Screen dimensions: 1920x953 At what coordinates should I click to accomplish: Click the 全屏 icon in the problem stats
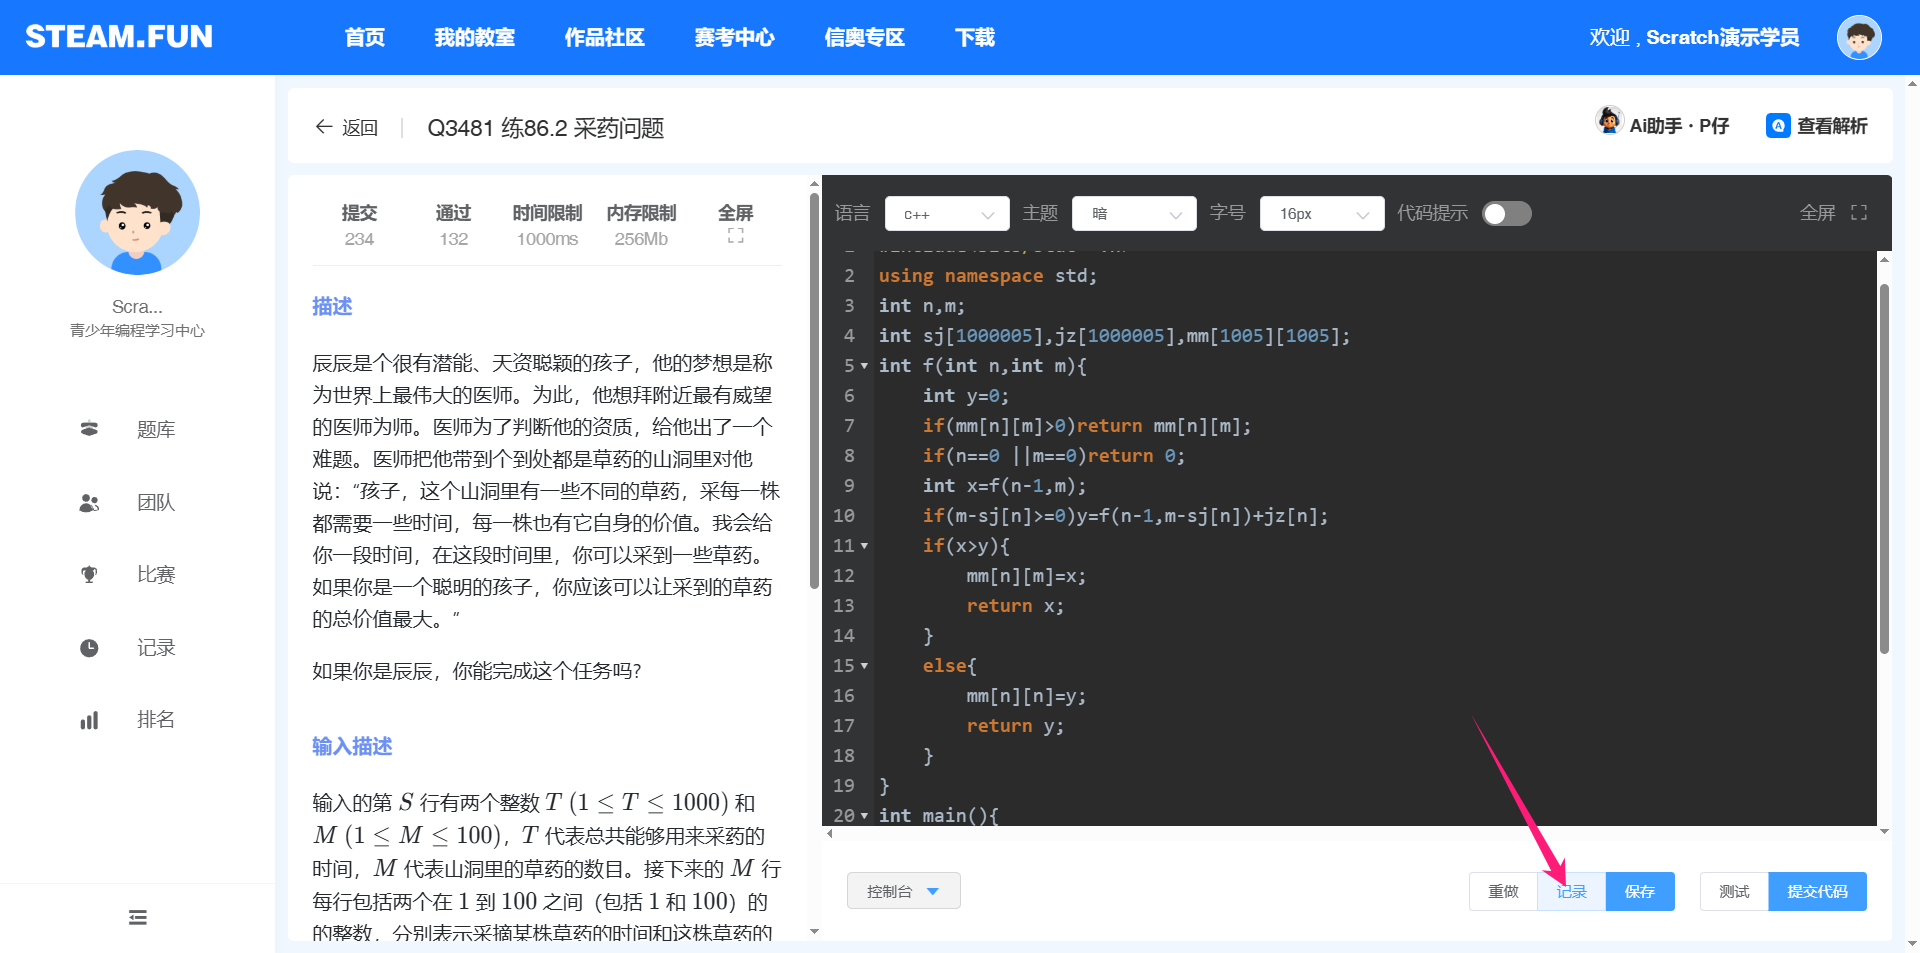click(x=735, y=236)
